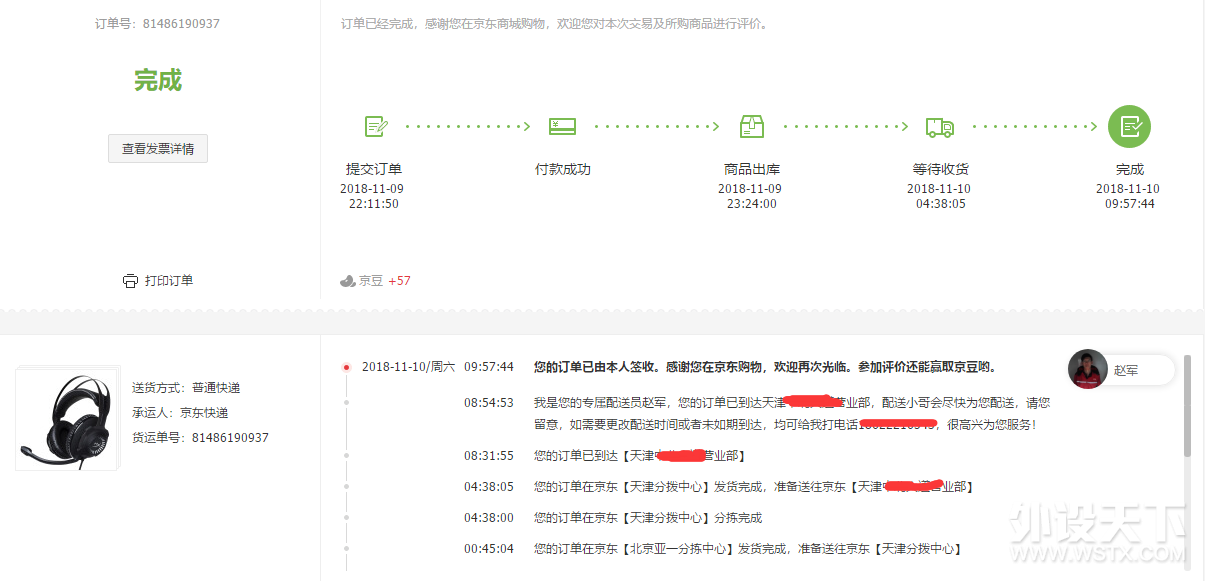1205x581 pixels.
Task: Select the timeline dot at 04:38:05
Action: [346, 487]
